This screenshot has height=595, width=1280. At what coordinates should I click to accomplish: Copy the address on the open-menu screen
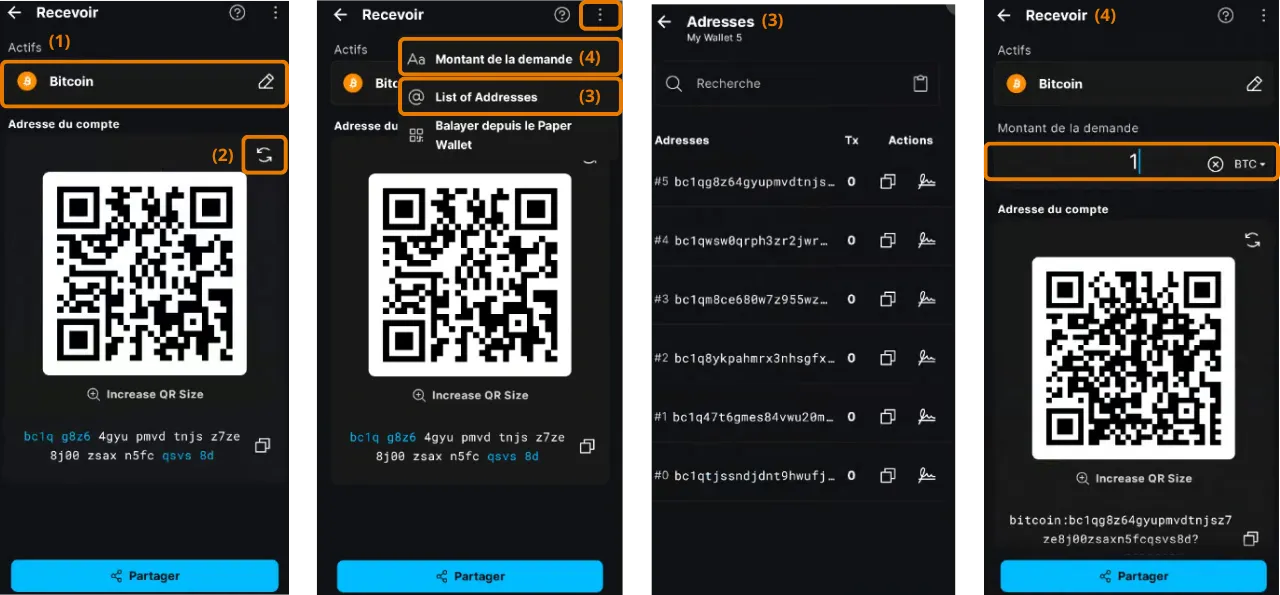pos(587,447)
